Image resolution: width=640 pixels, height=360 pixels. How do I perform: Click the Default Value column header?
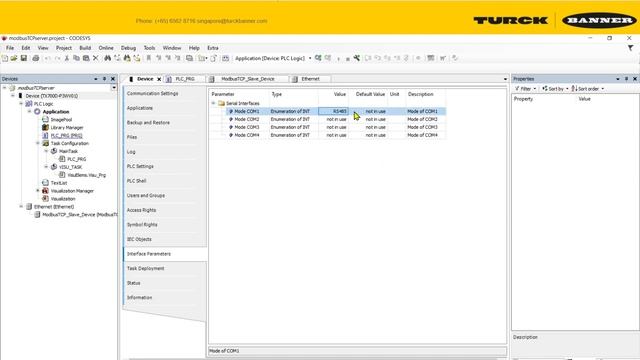coord(369,94)
